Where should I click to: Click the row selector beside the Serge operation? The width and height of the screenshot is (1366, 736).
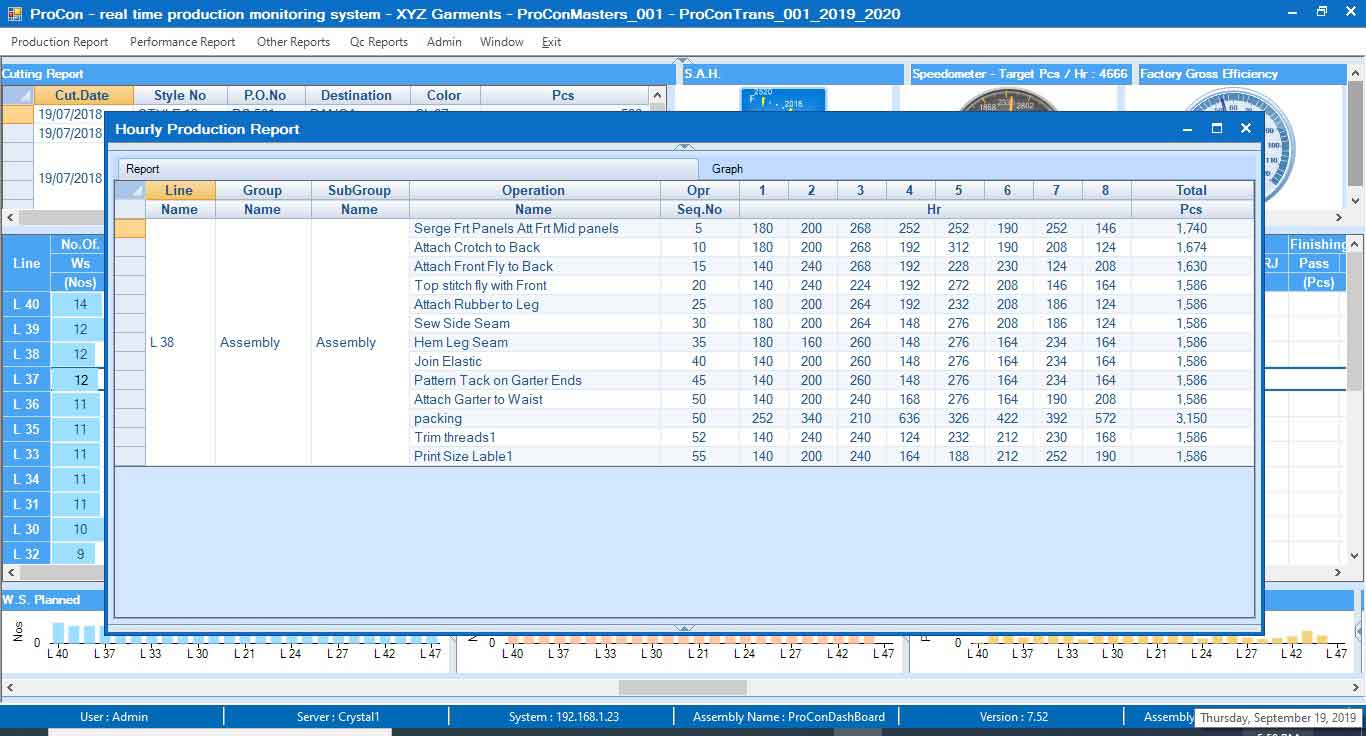[x=130, y=228]
